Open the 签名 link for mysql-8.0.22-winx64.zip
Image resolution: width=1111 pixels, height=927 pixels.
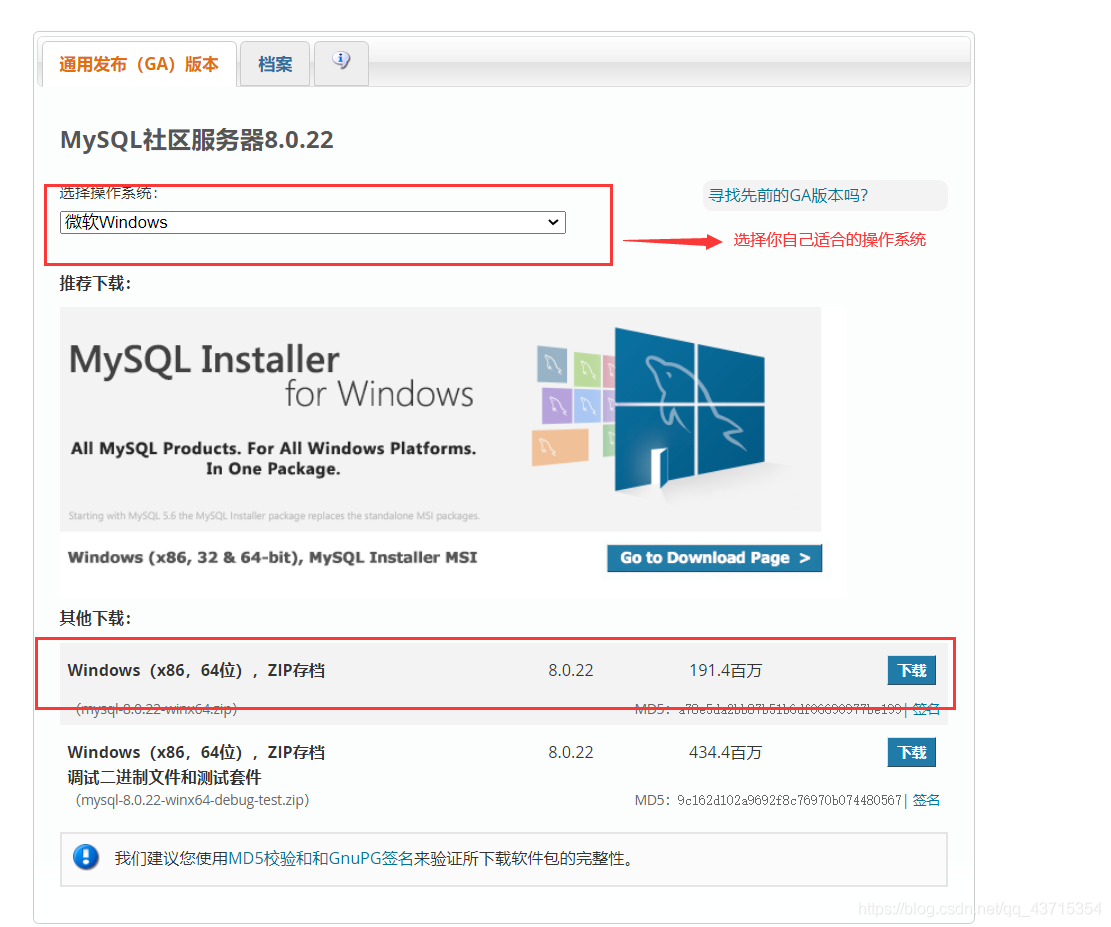[x=926, y=709]
